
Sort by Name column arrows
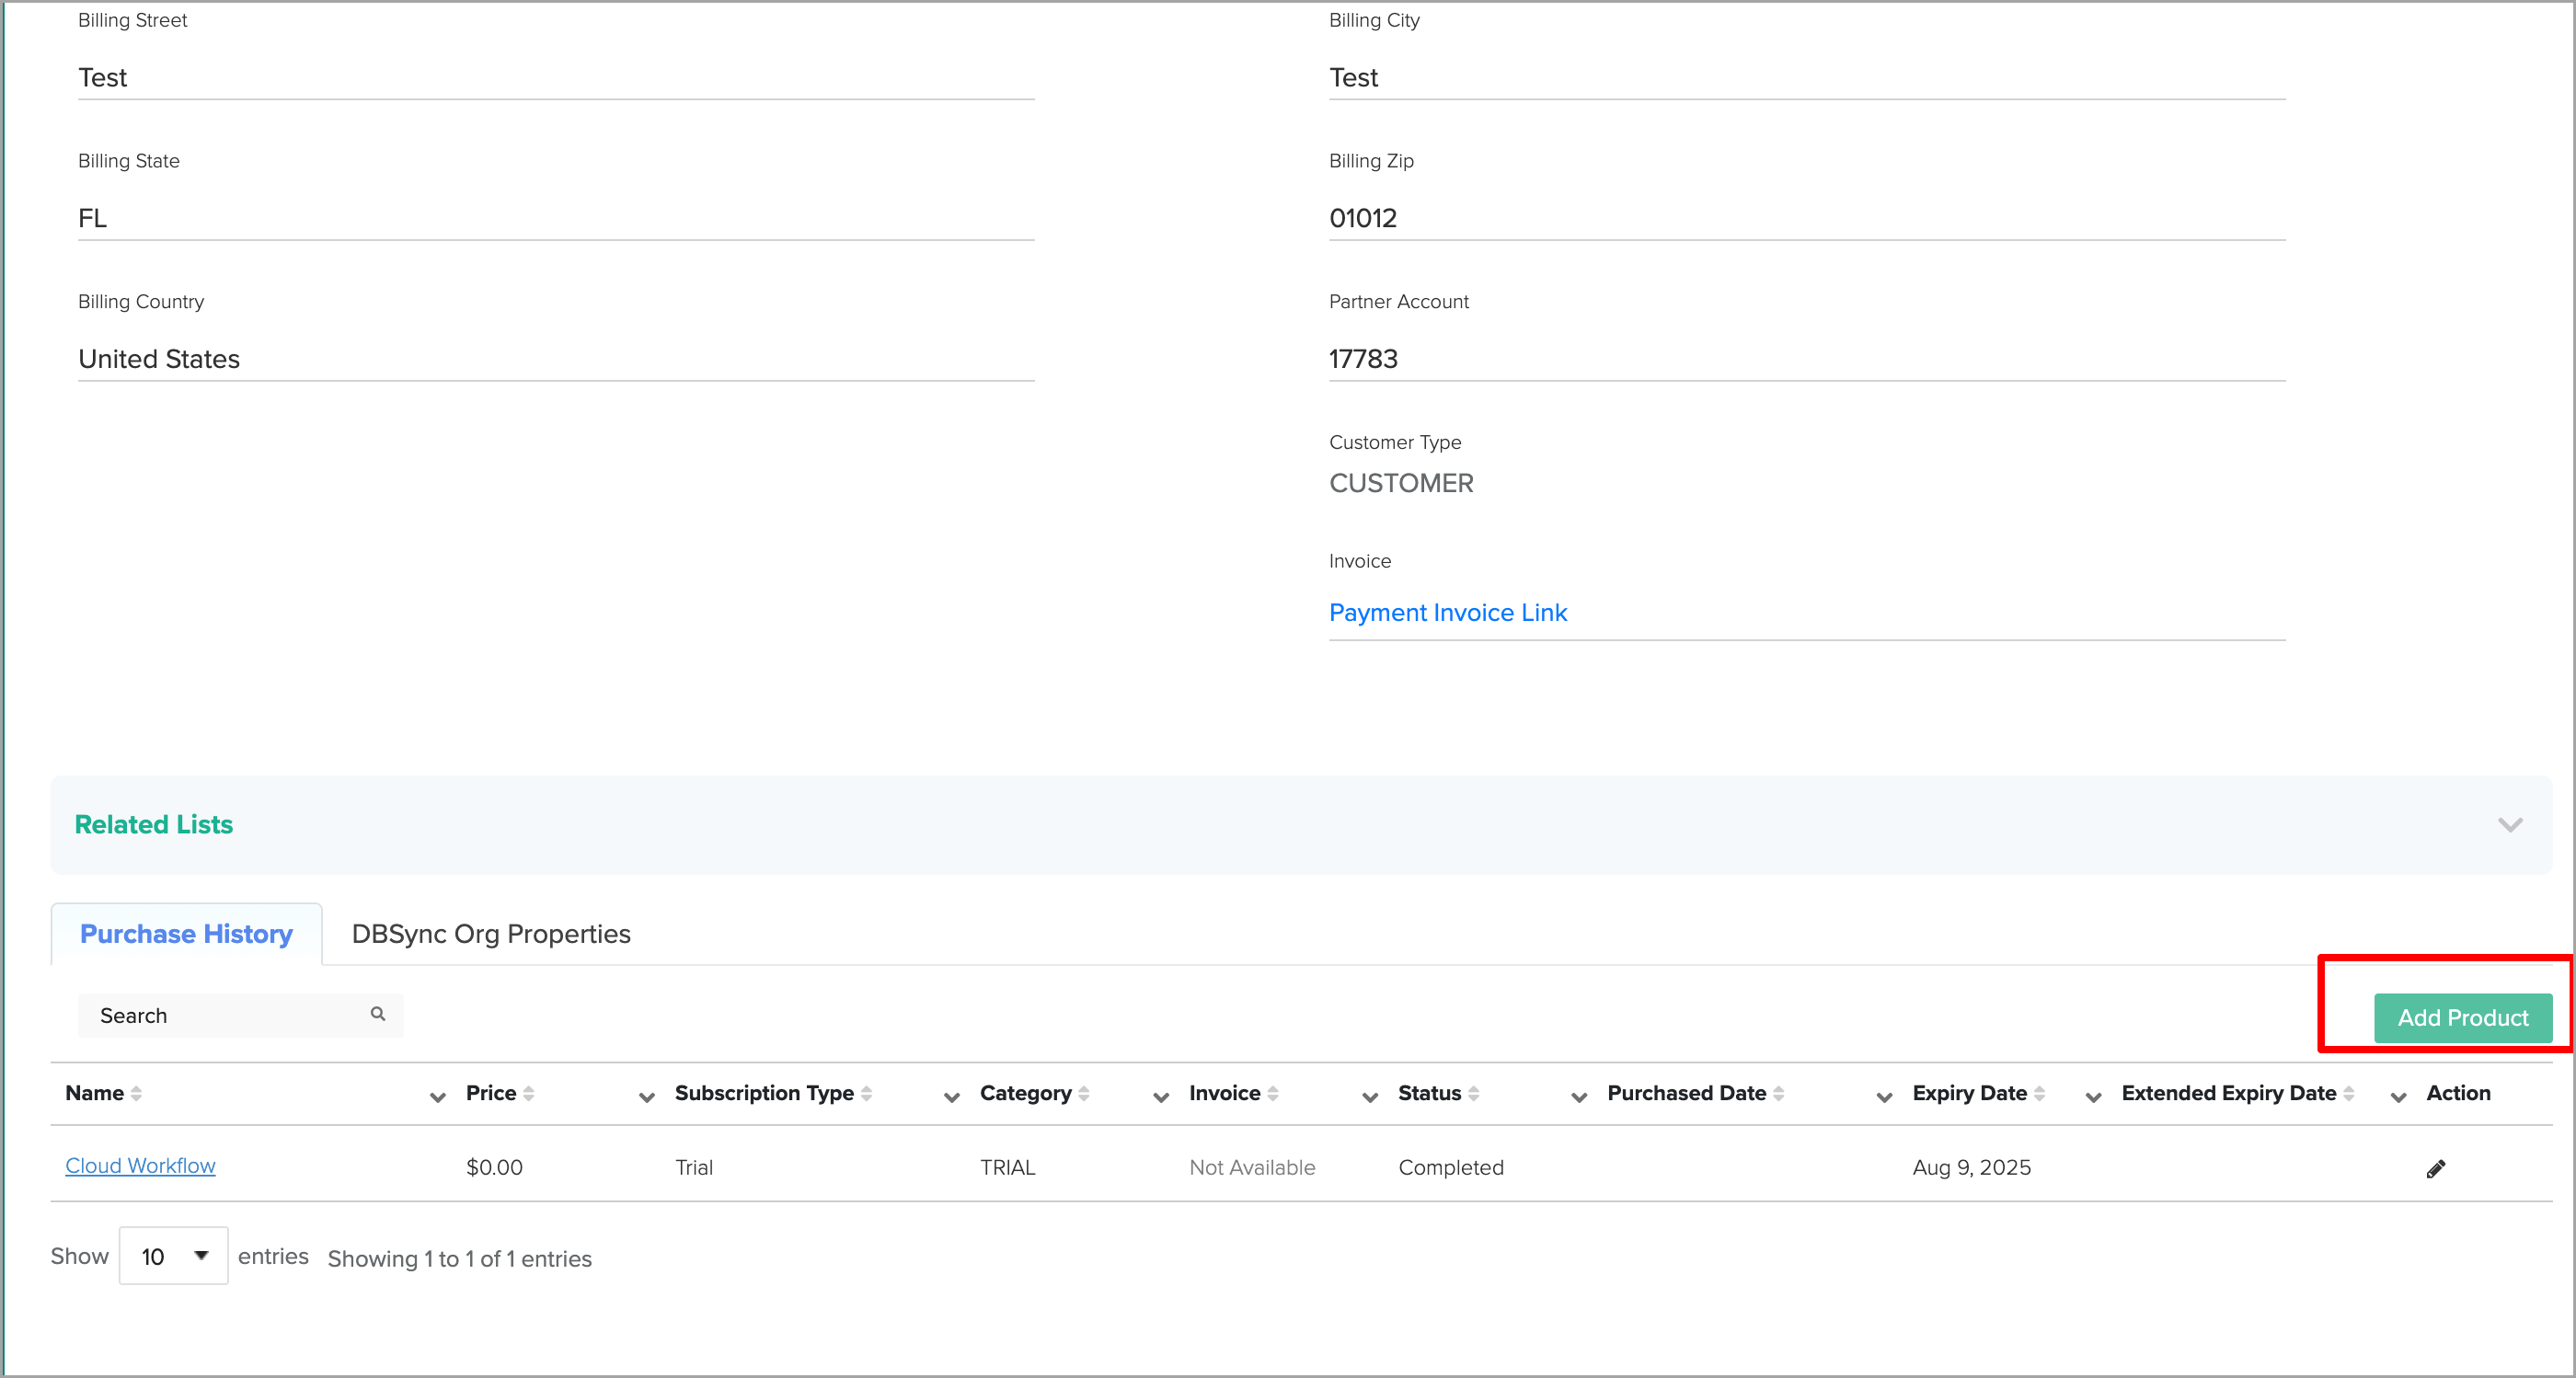(136, 1094)
